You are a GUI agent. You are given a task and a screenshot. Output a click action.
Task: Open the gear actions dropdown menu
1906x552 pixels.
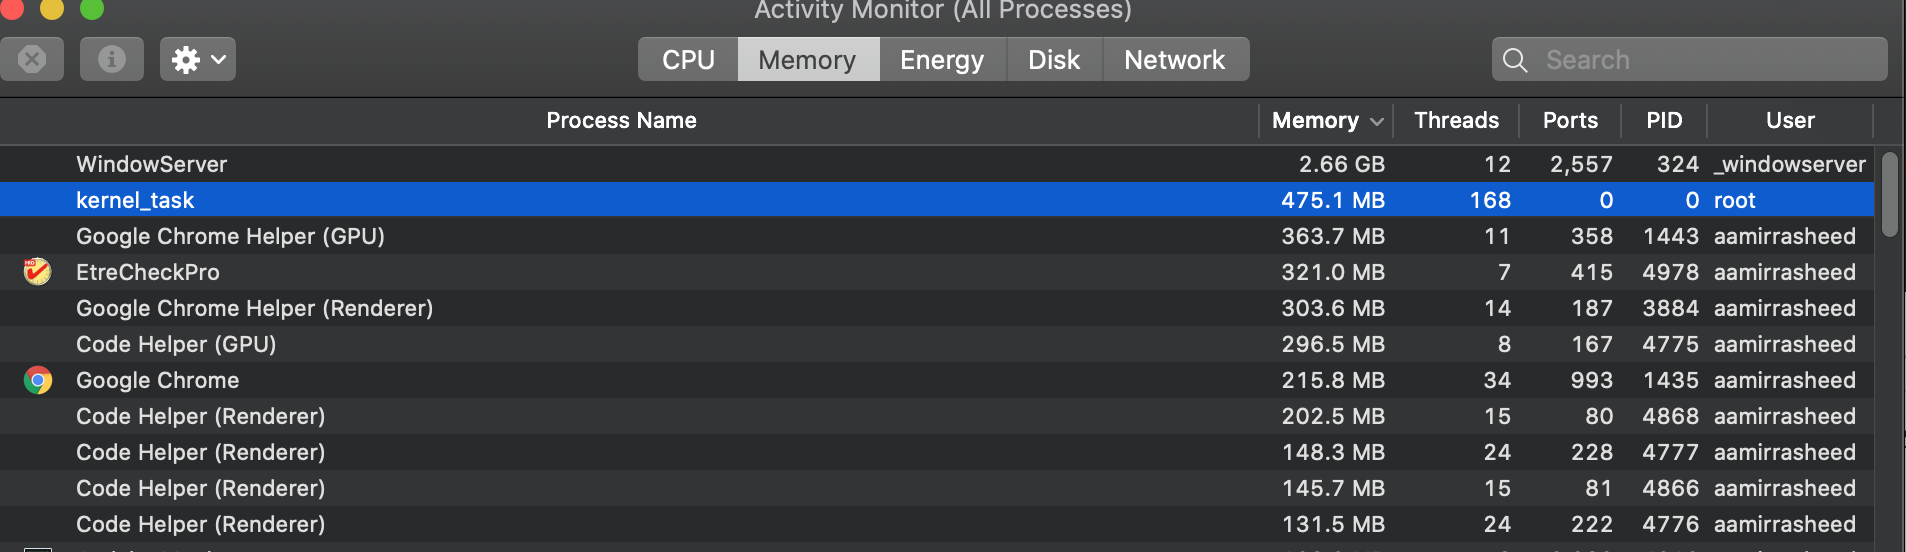pyautogui.click(x=198, y=59)
